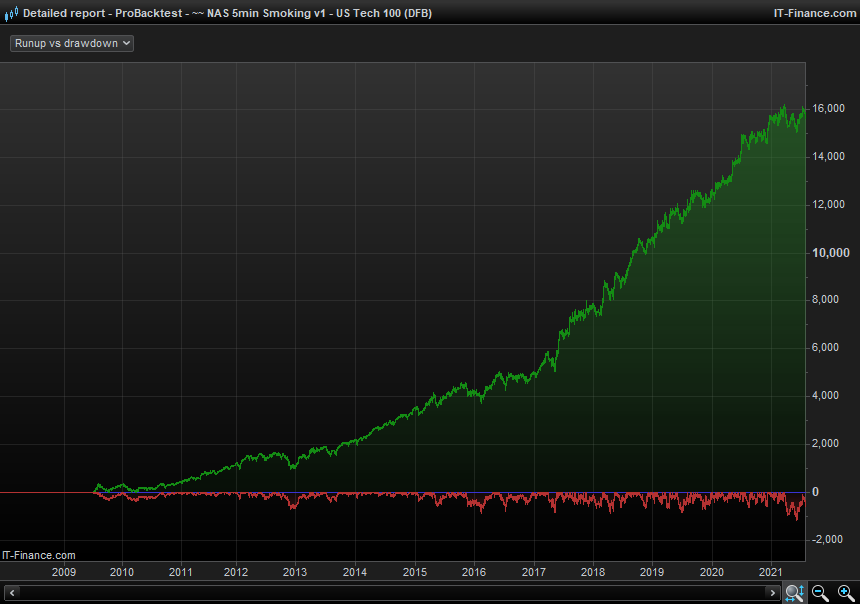The image size is (860, 604).
Task: Click the -2,000 value on the vertical axis
Action: pos(828,540)
